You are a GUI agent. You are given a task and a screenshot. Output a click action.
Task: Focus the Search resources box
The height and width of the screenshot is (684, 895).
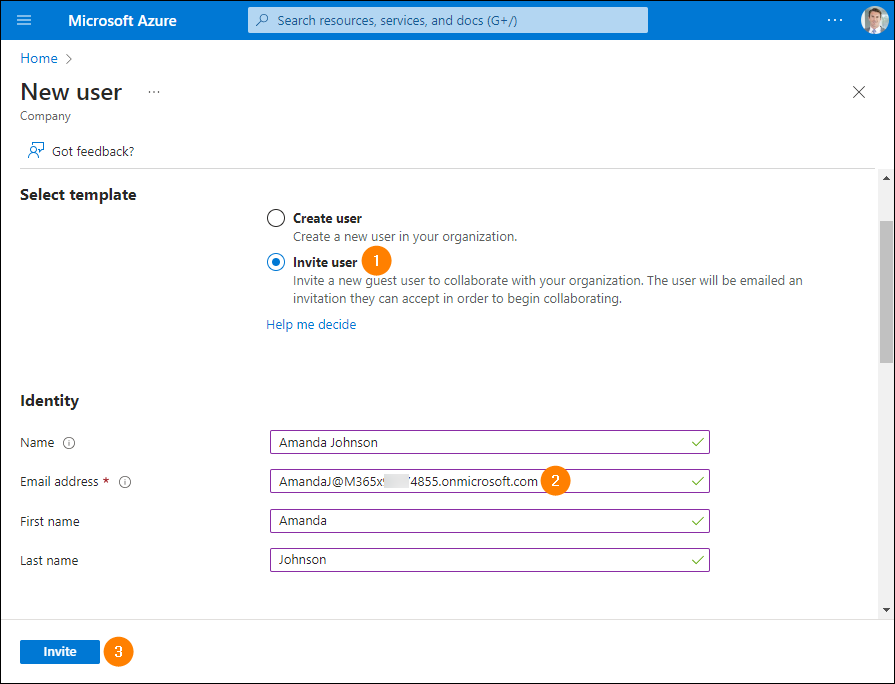point(448,20)
